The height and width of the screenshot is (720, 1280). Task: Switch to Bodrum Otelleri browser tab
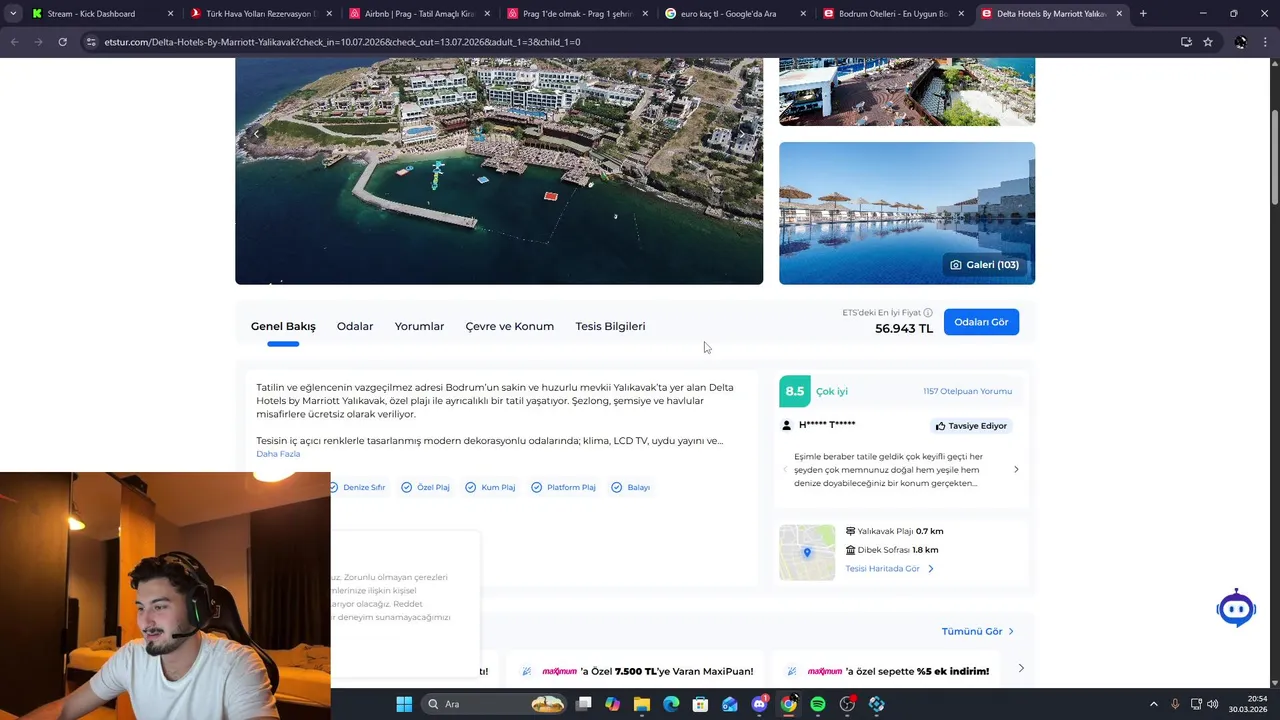click(x=893, y=14)
